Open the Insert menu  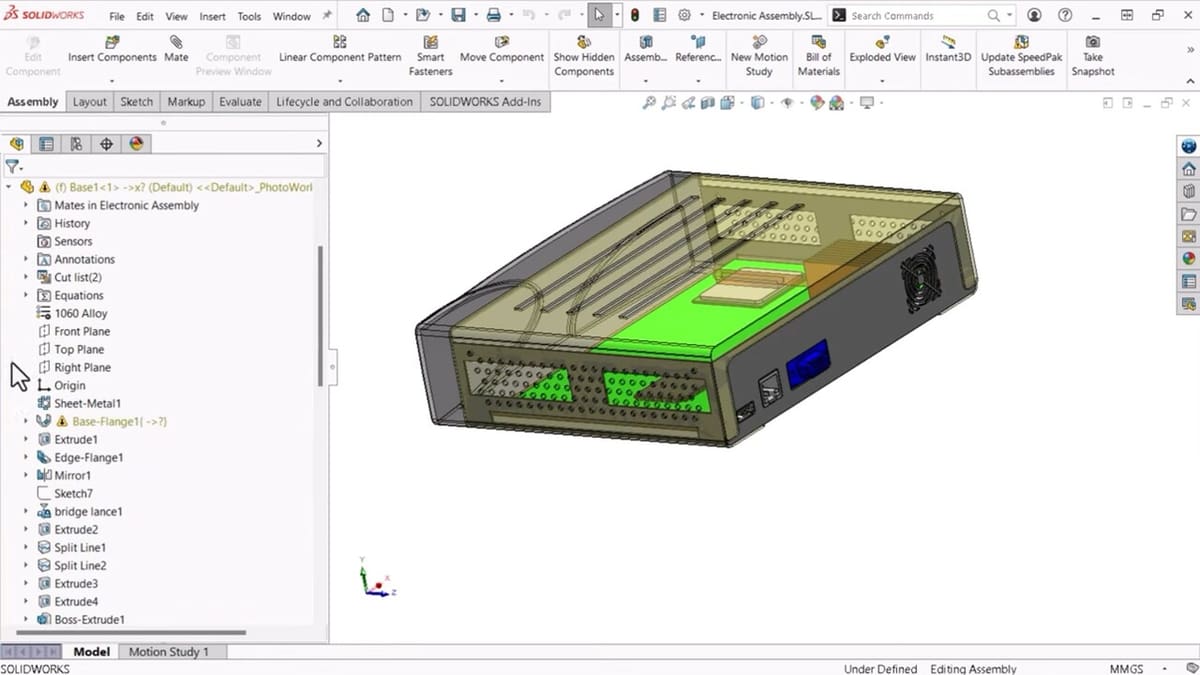pos(212,16)
